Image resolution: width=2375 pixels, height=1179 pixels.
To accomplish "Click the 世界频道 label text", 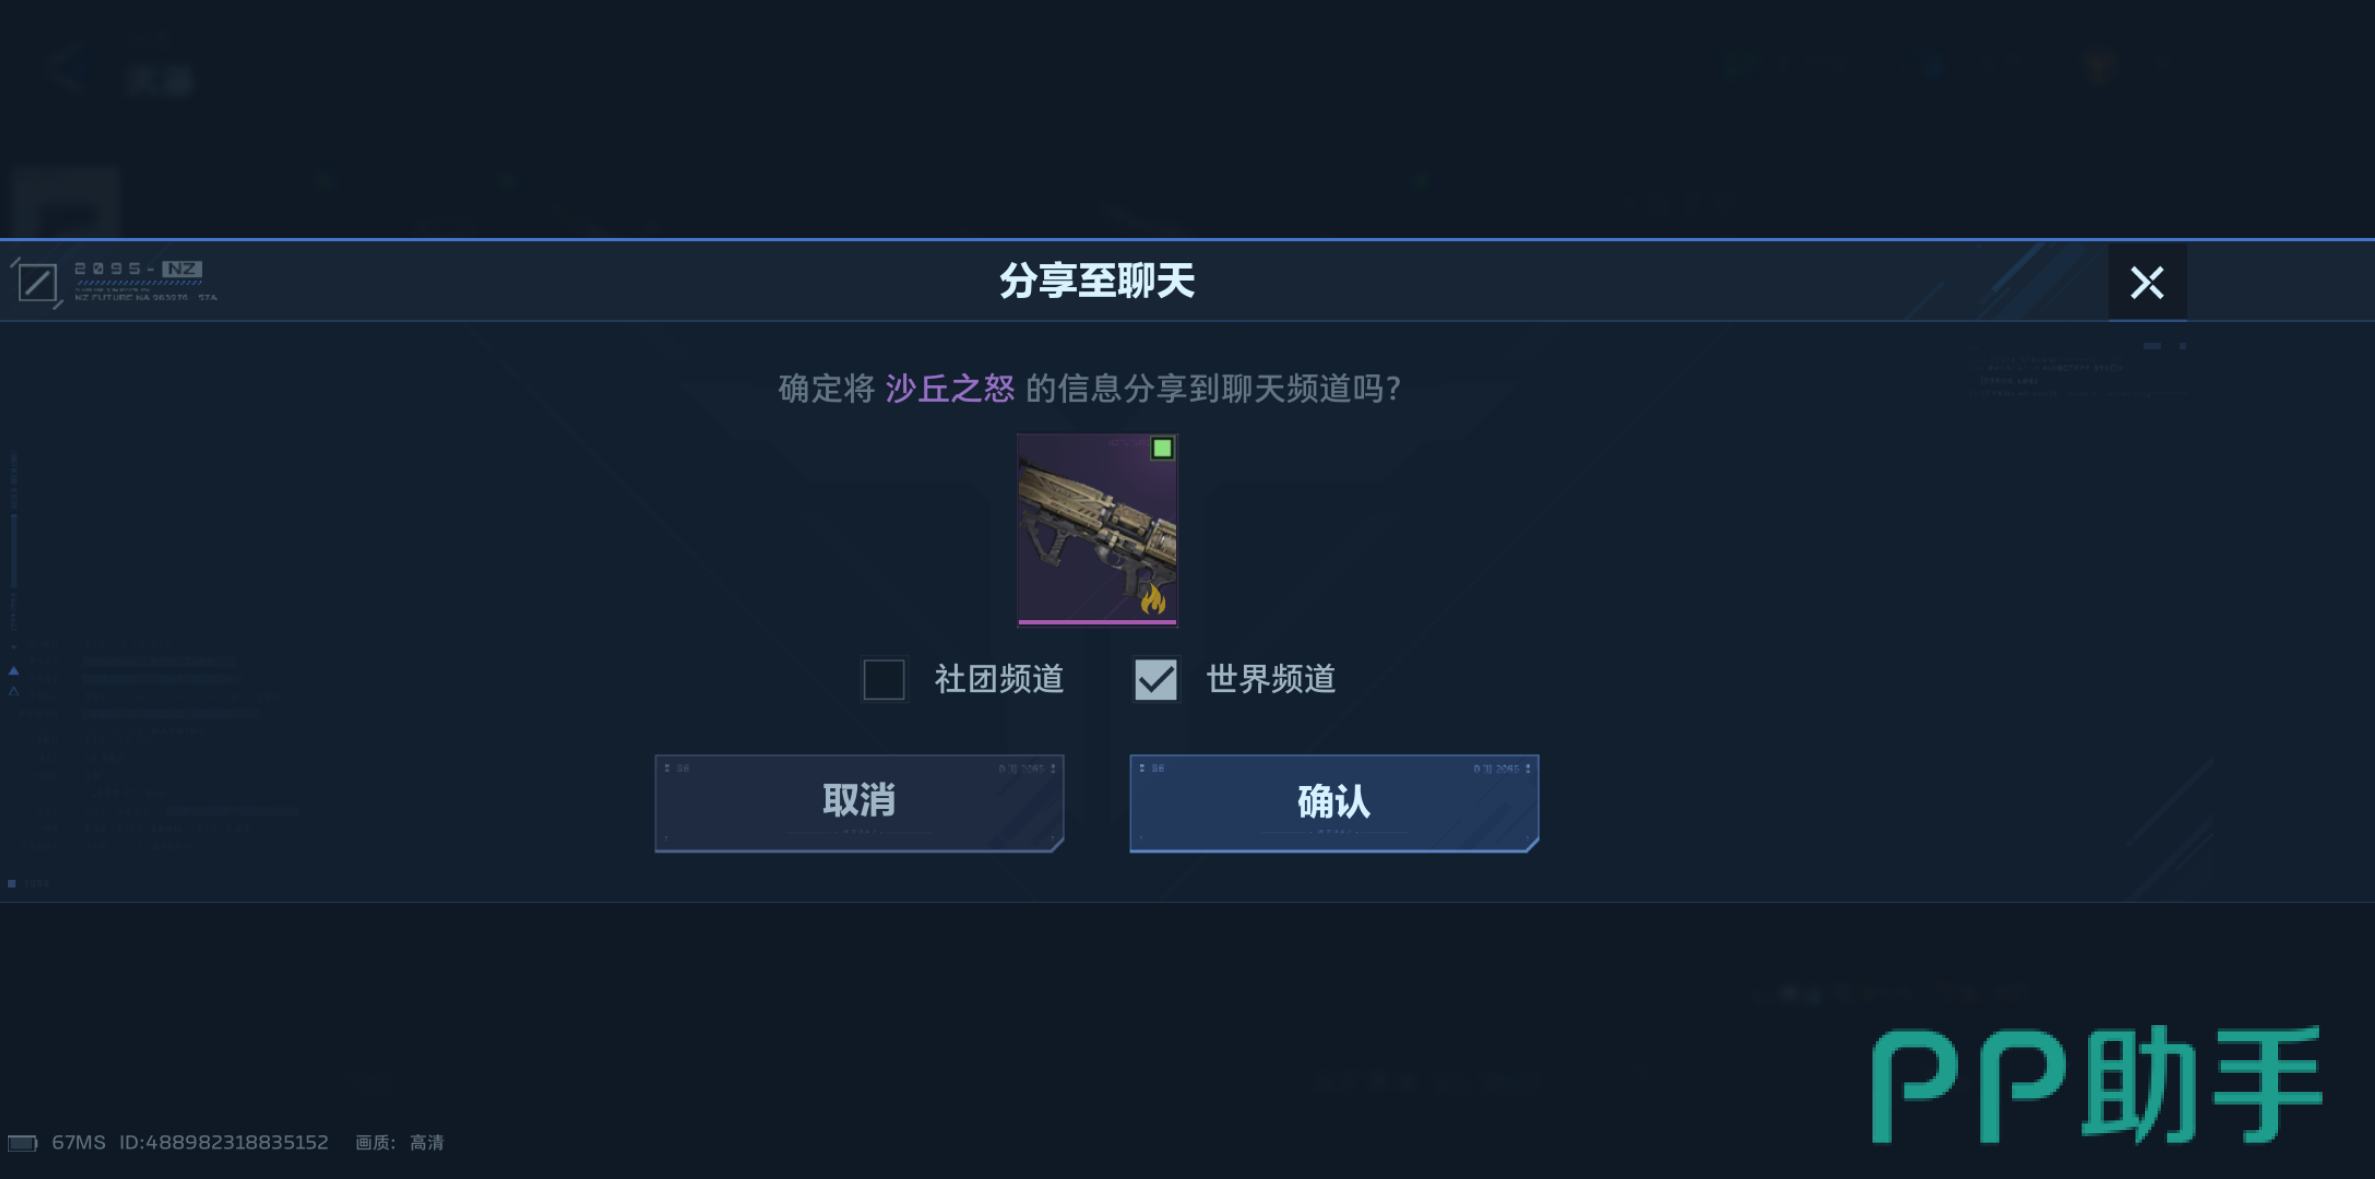I will 1271,679.
